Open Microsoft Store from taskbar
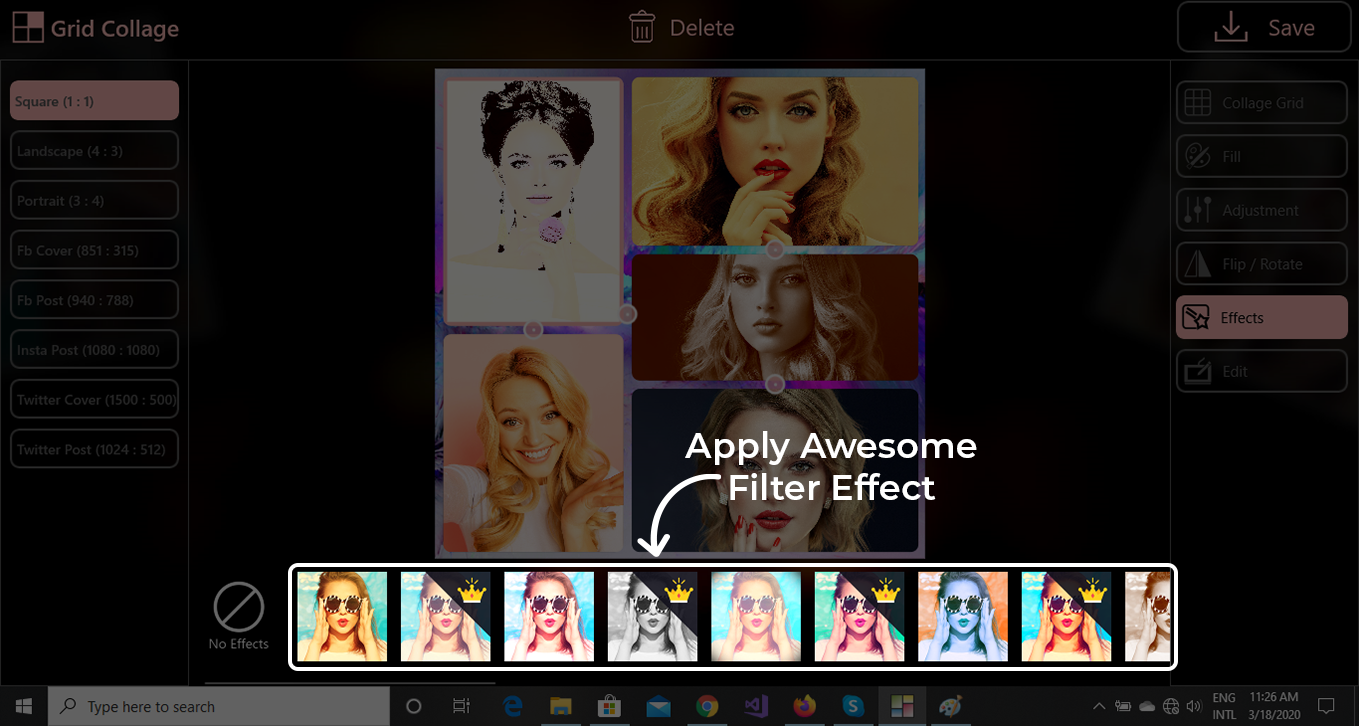Image resolution: width=1359 pixels, height=726 pixels. 609,706
